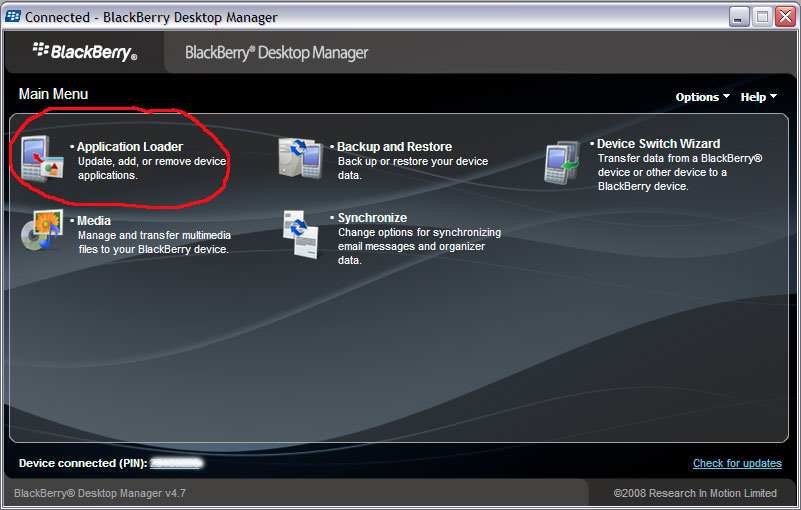Open the Application Loader icon
The image size is (801, 510).
42,158
